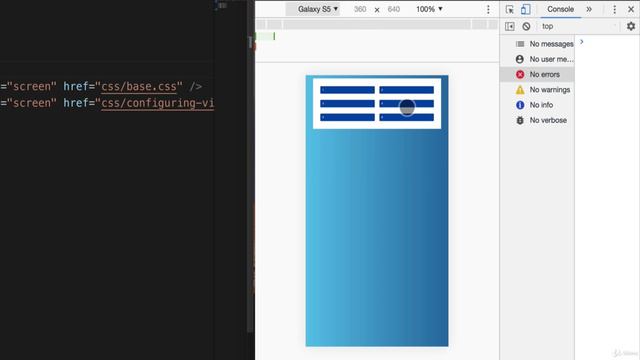Open the Galaxy S5 device dropdown
Image resolution: width=640 pixels, height=360 pixels.
click(313, 9)
